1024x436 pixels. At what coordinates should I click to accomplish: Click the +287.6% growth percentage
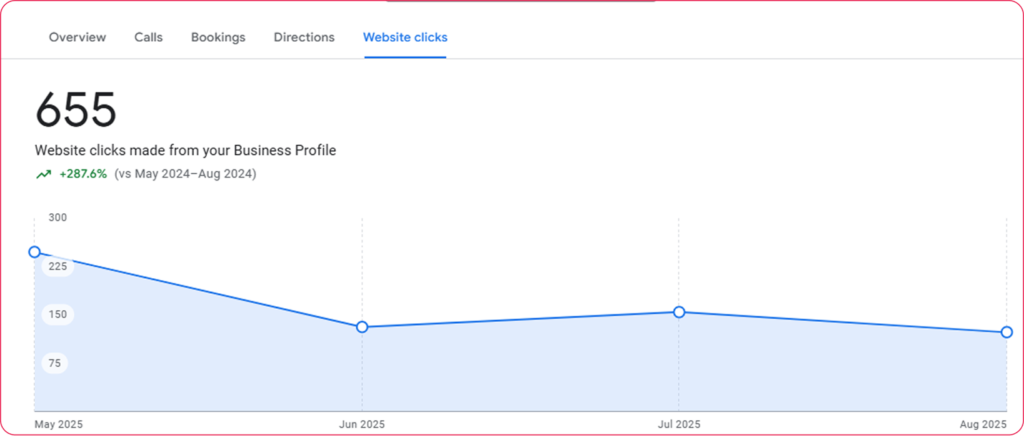(x=83, y=174)
